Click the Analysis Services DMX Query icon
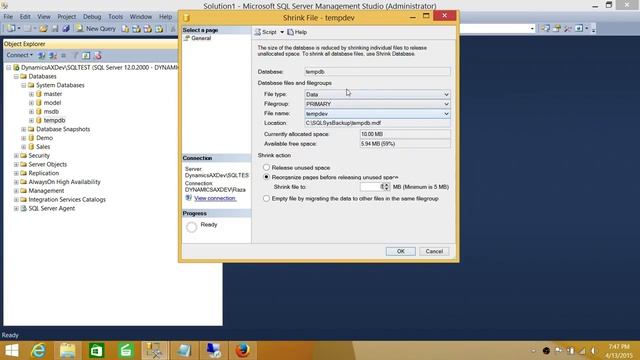This screenshot has width=640, height=360. point(147,29)
